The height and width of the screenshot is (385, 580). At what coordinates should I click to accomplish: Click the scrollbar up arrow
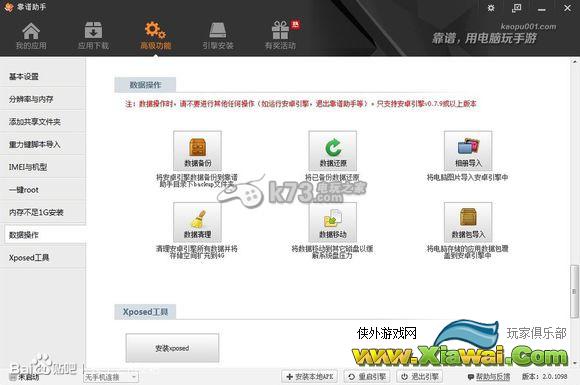click(x=574, y=61)
